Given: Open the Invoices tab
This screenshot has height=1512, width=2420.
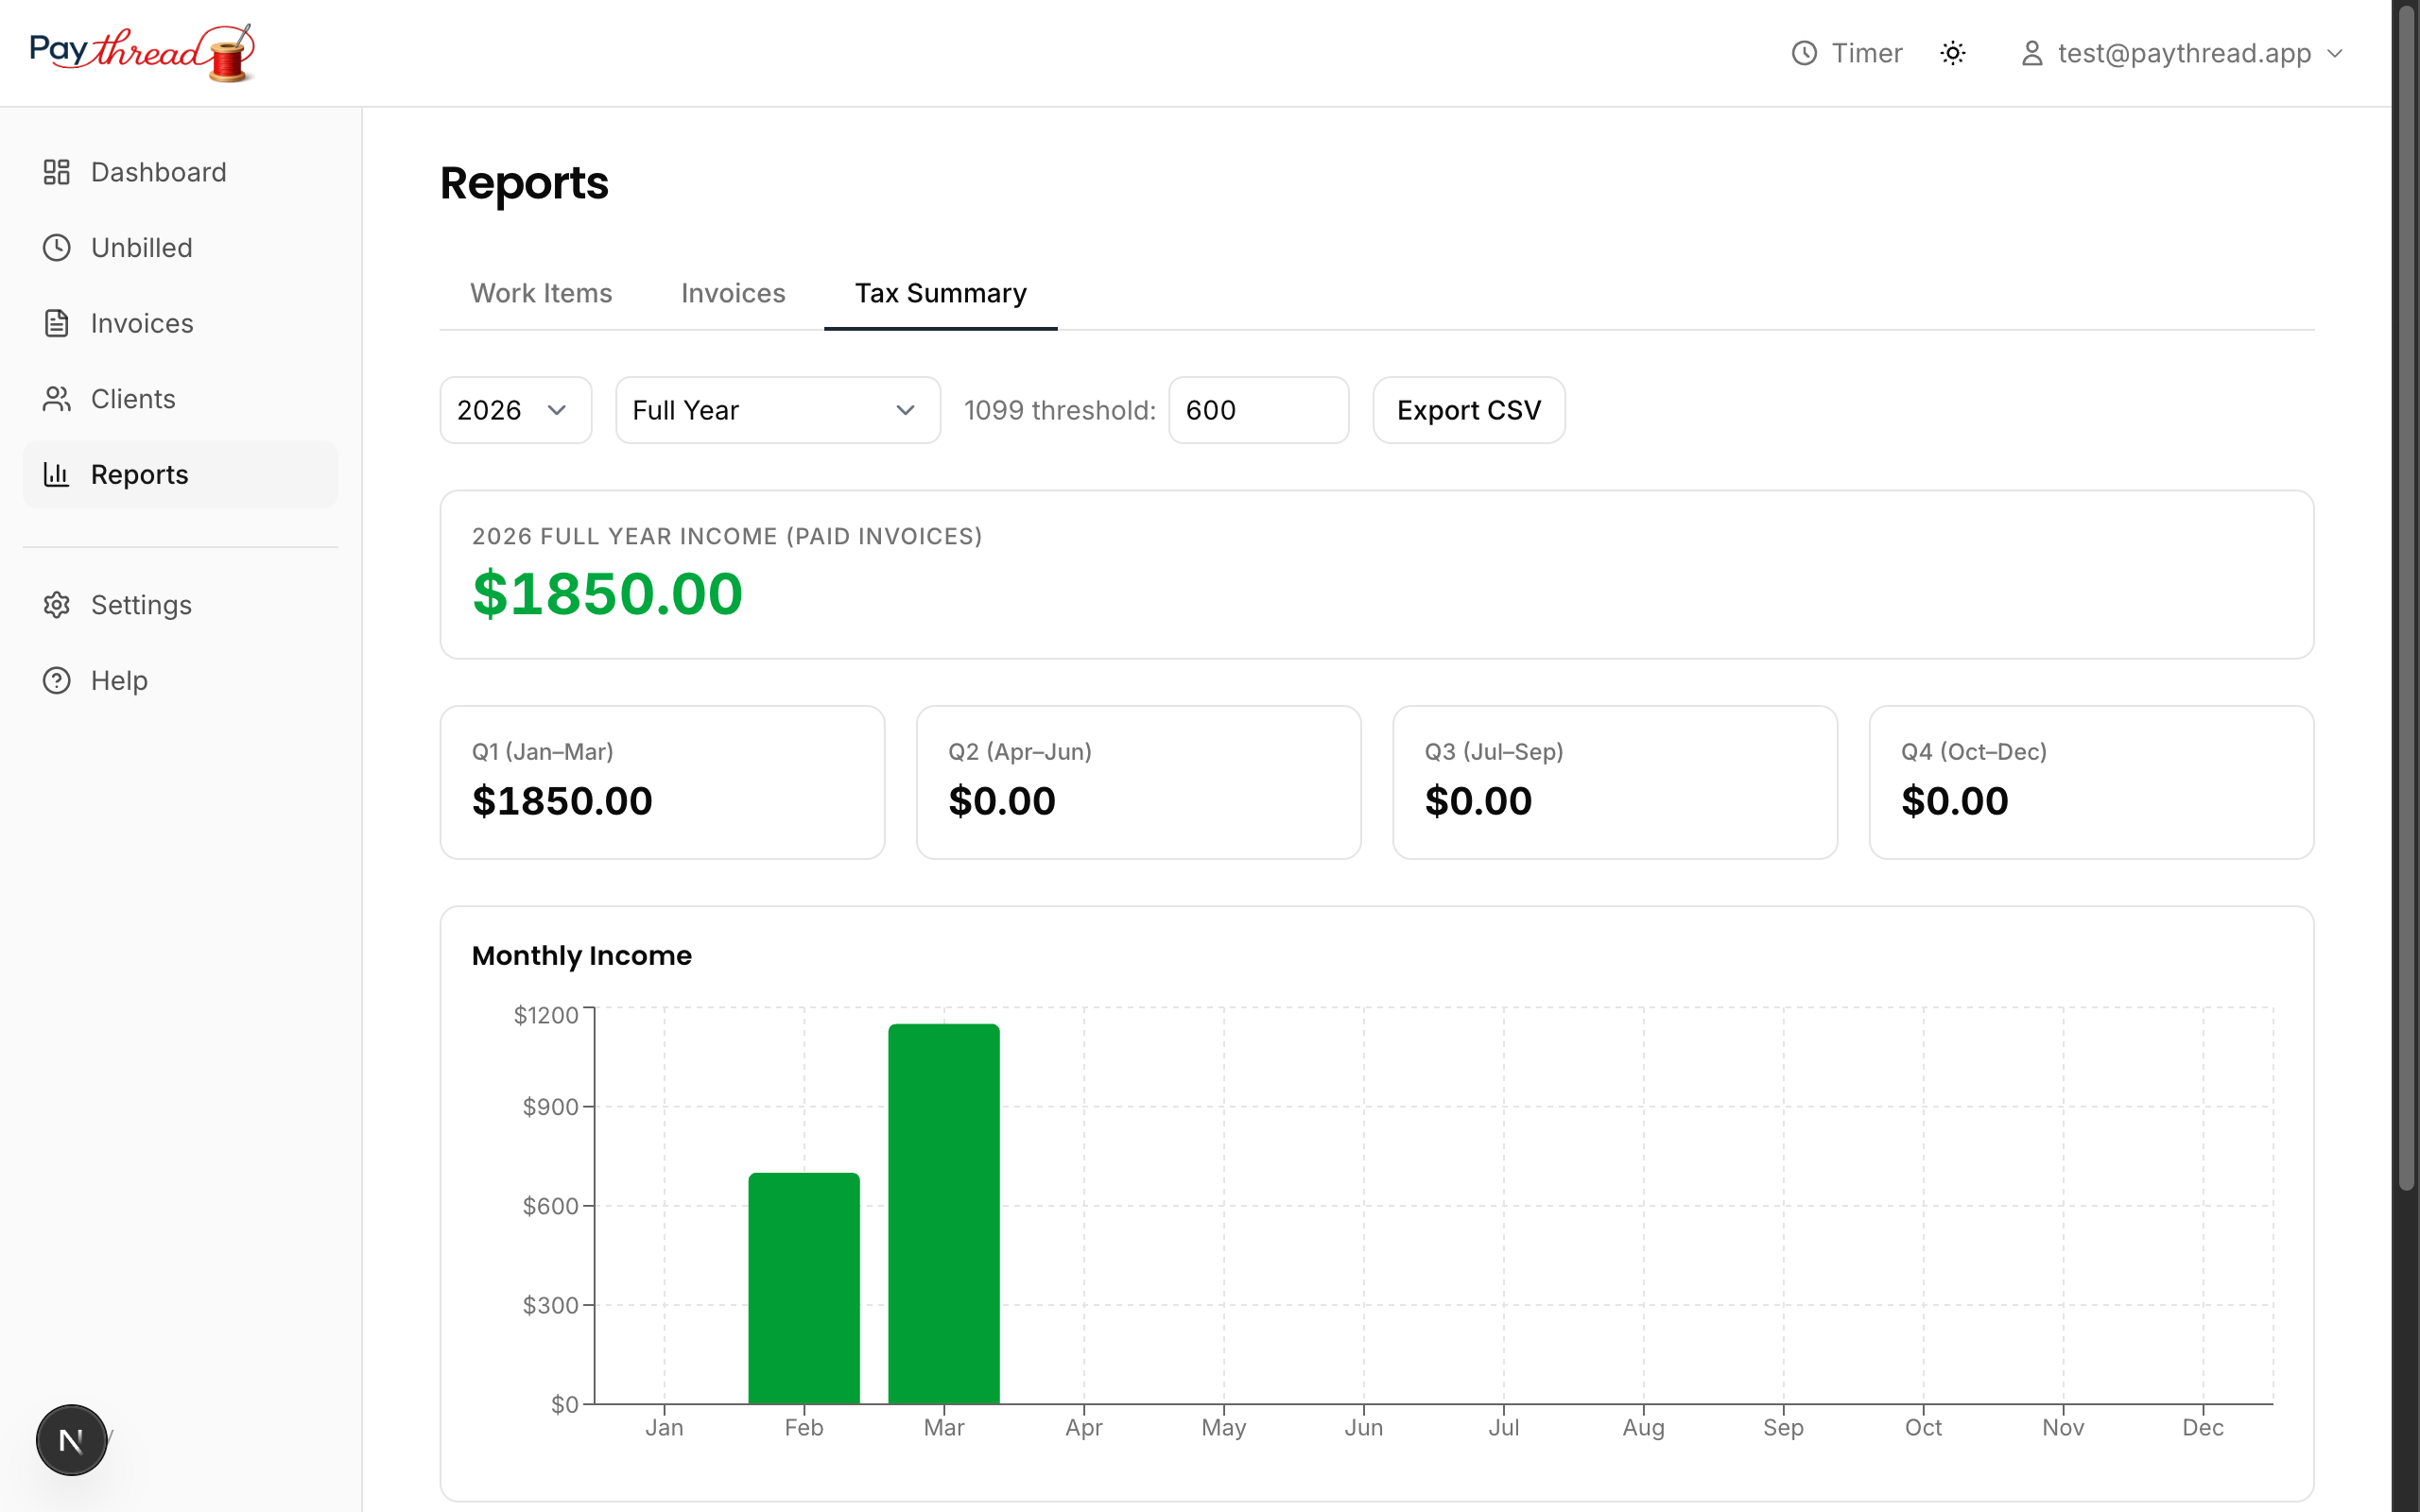Looking at the screenshot, I should coord(732,293).
